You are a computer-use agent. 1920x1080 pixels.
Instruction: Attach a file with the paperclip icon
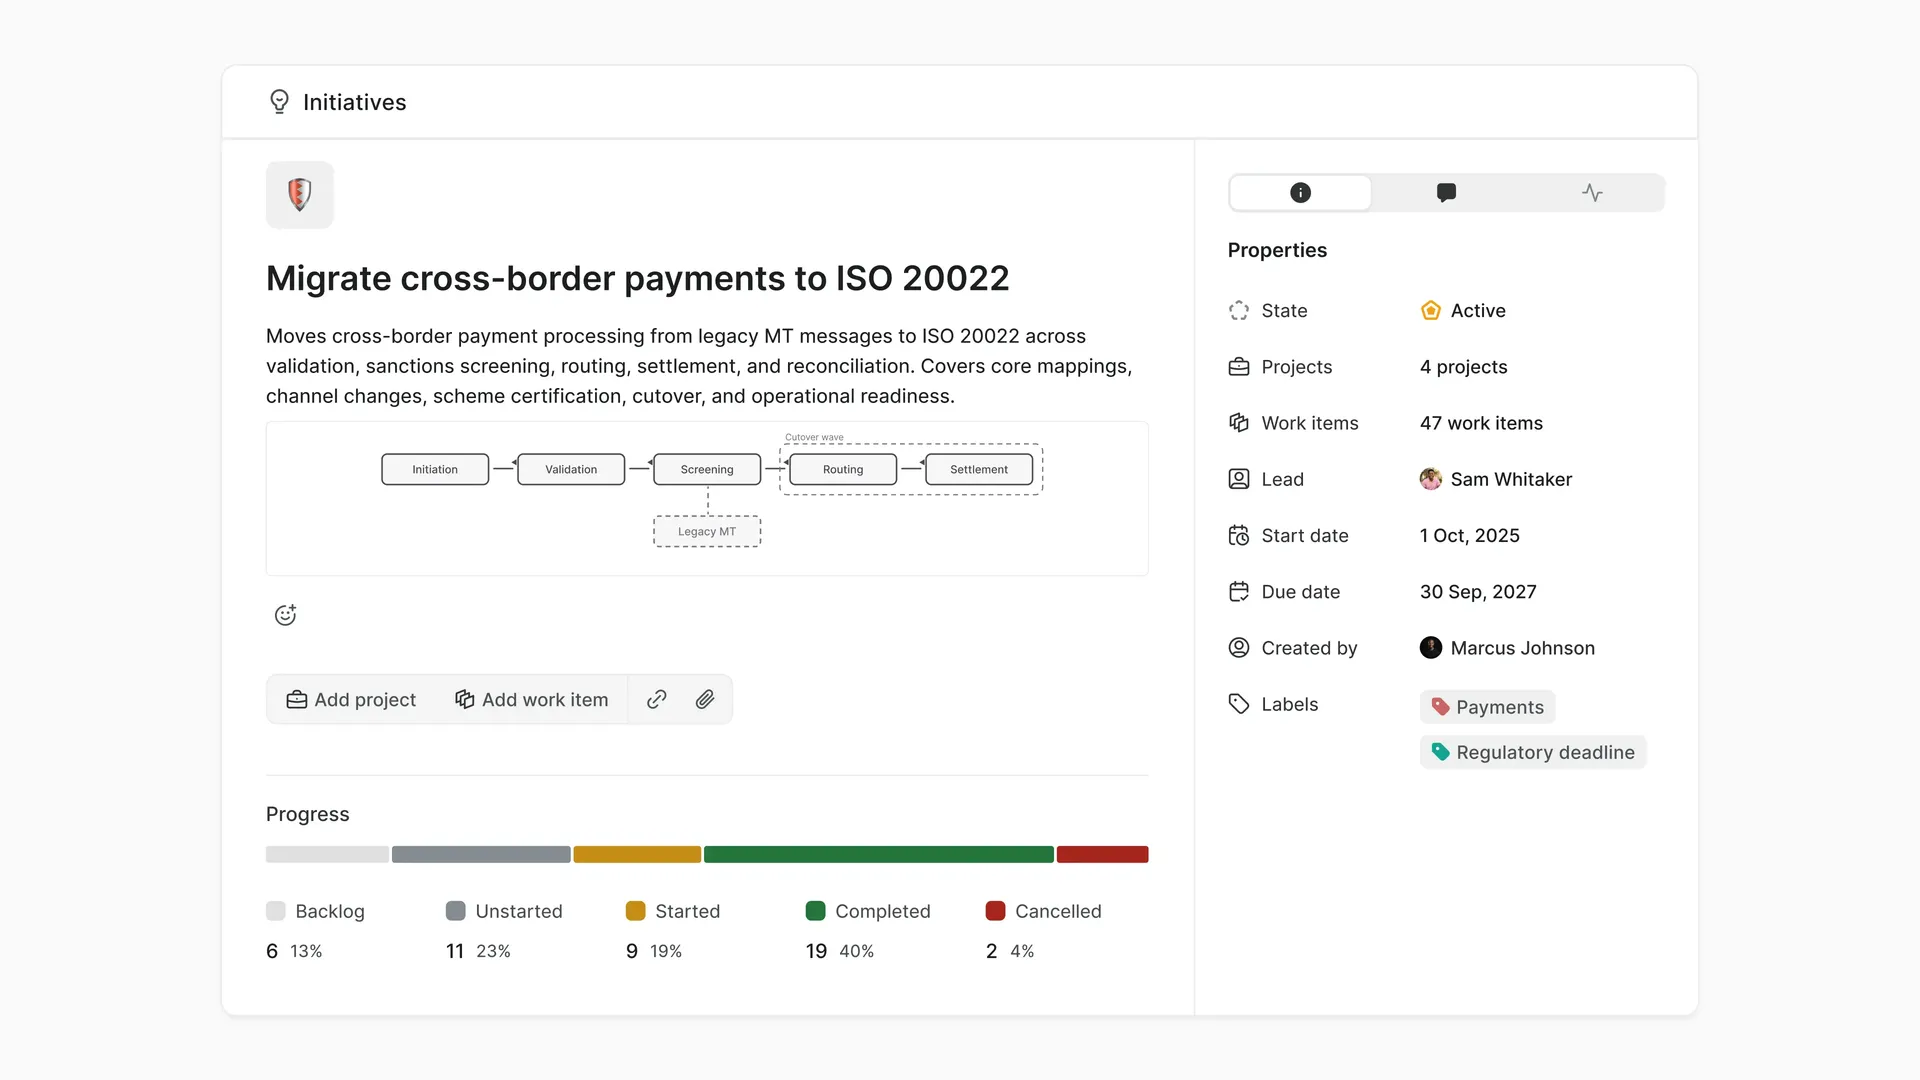coord(705,700)
